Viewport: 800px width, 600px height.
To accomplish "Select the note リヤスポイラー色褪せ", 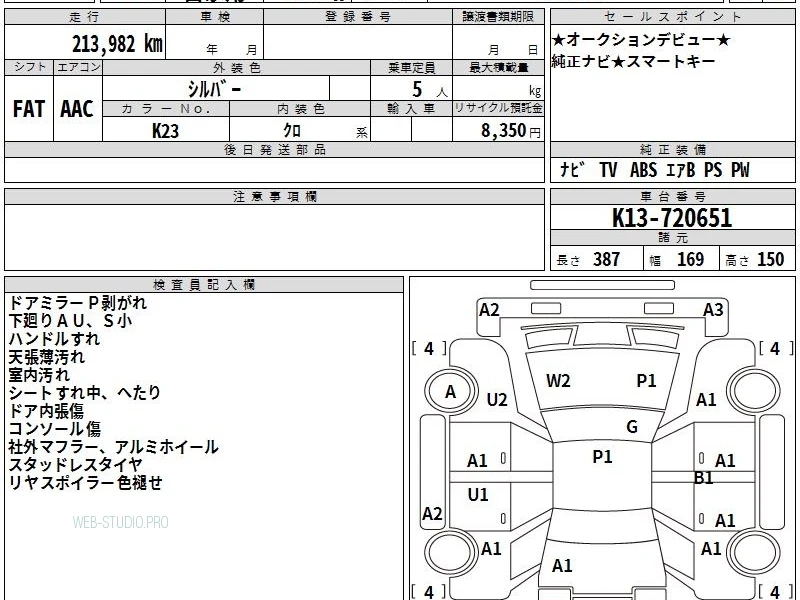I will click(85, 483).
